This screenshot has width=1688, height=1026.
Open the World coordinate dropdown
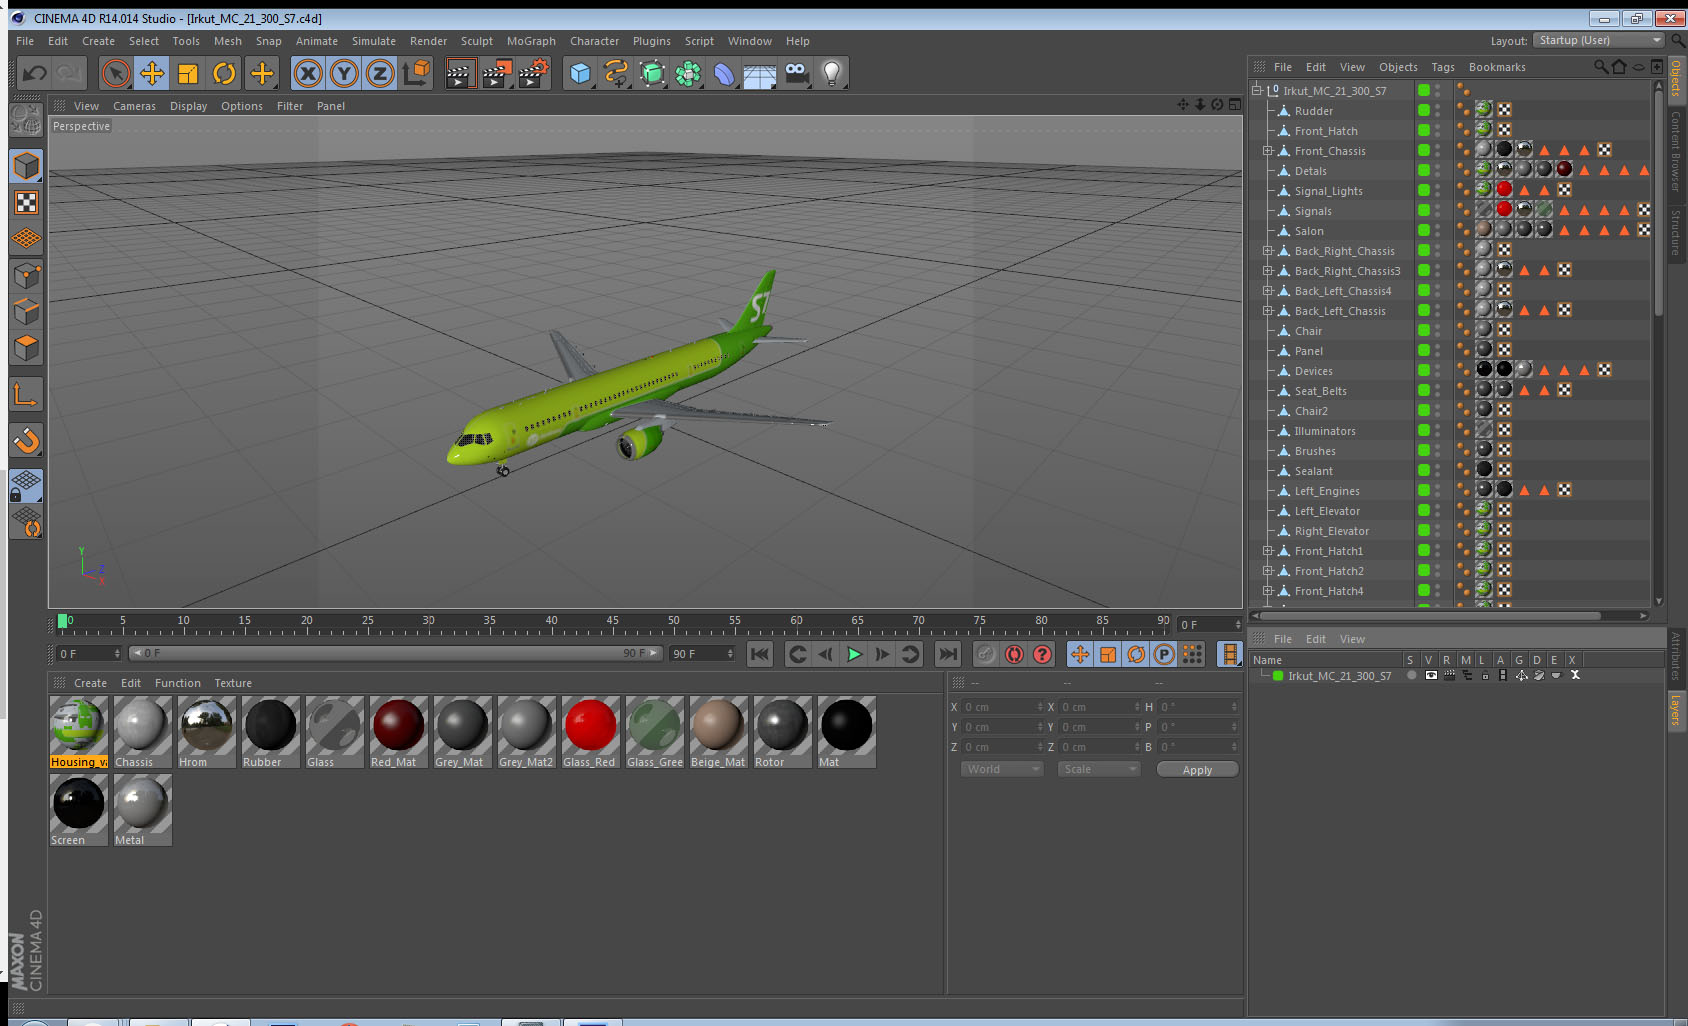coord(1003,769)
